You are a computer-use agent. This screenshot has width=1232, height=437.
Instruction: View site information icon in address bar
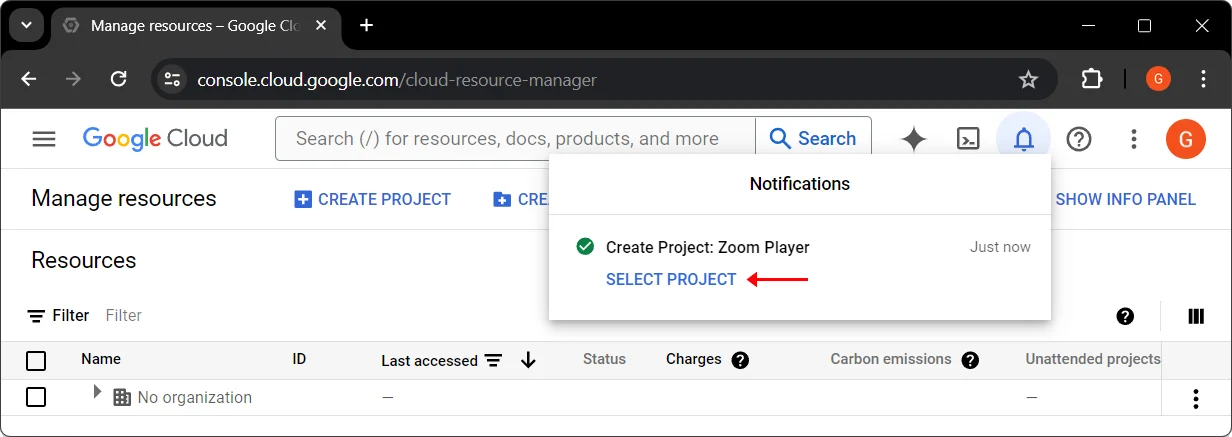coord(172,79)
